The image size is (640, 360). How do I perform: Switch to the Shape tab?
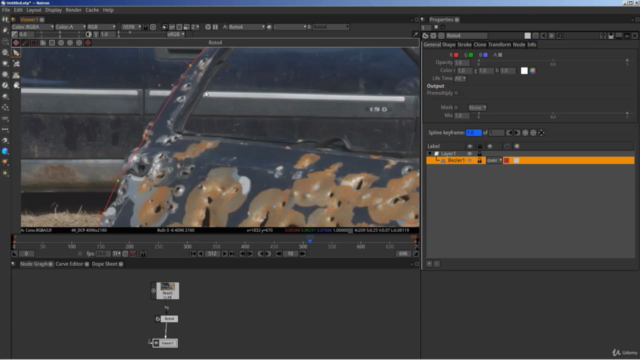[449, 44]
